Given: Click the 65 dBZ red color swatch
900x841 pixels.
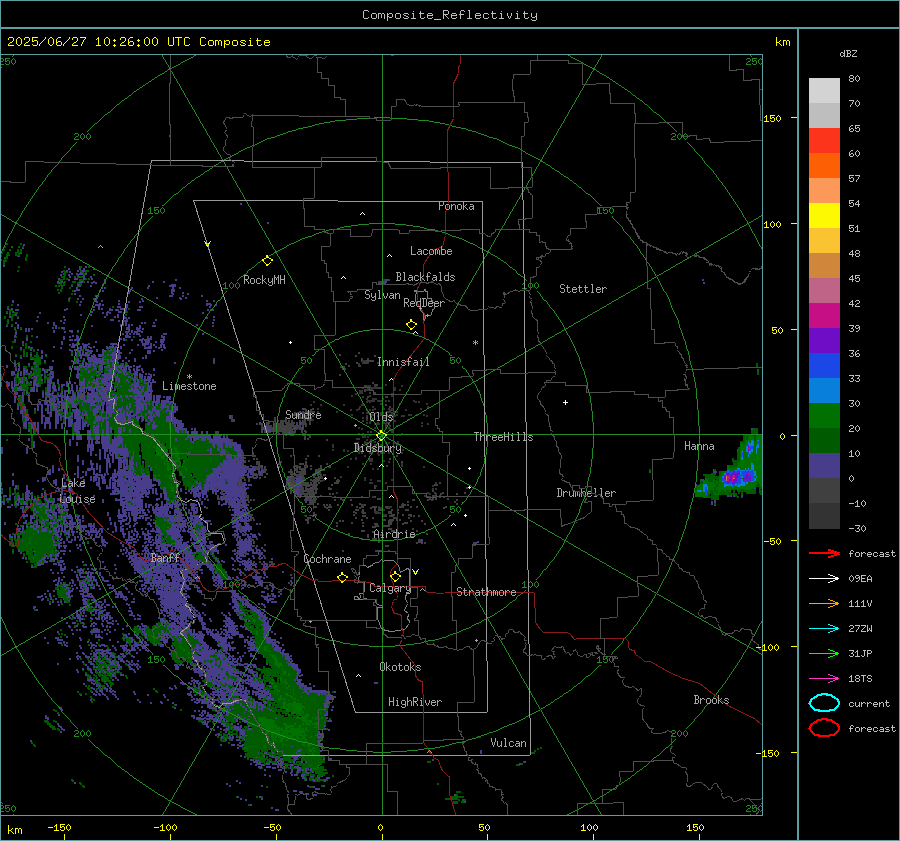Looking at the screenshot, I should 824,140.
